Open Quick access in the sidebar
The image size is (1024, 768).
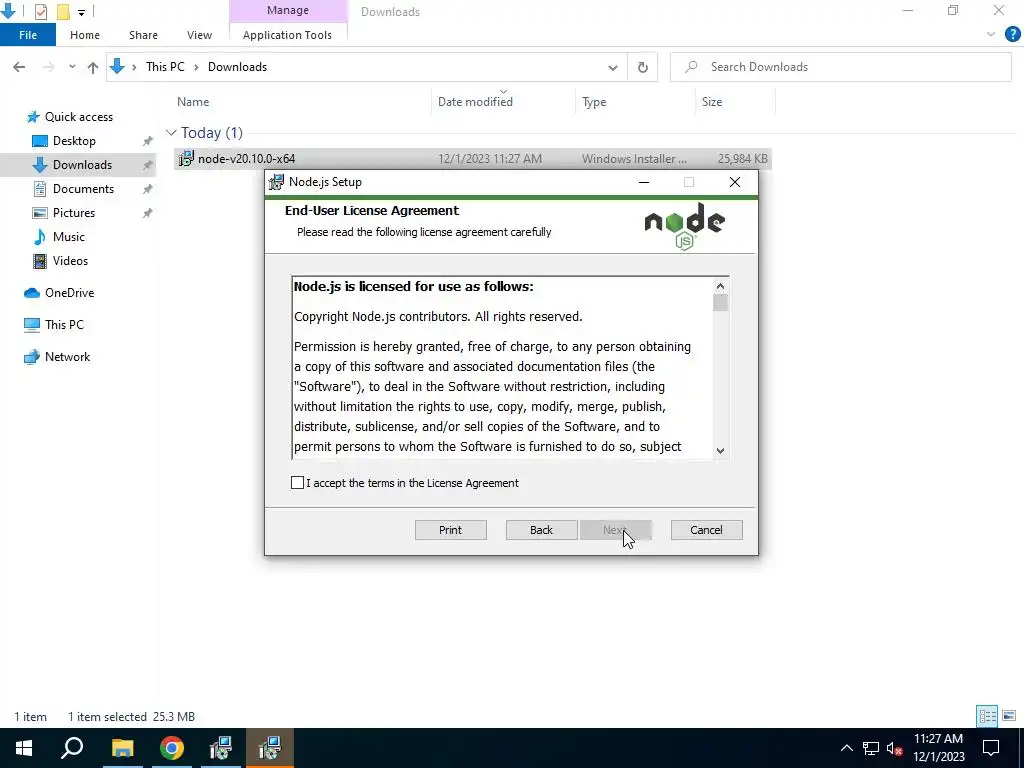point(78,117)
